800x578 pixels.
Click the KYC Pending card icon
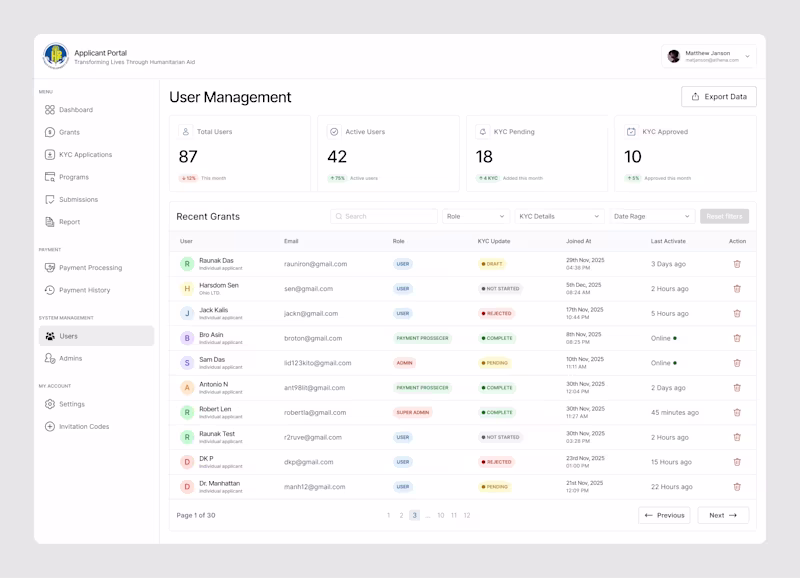point(483,132)
